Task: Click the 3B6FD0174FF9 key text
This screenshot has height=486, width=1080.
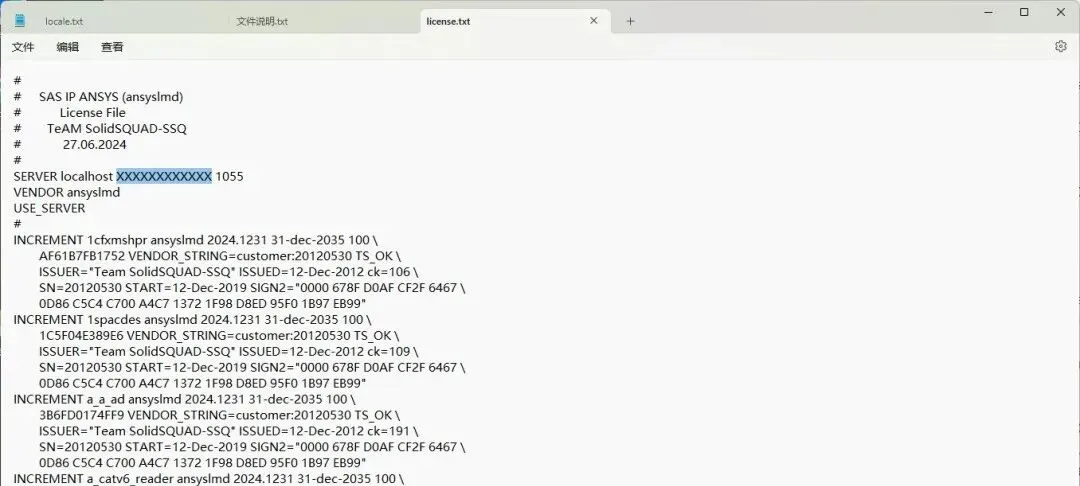Action: click(82, 415)
